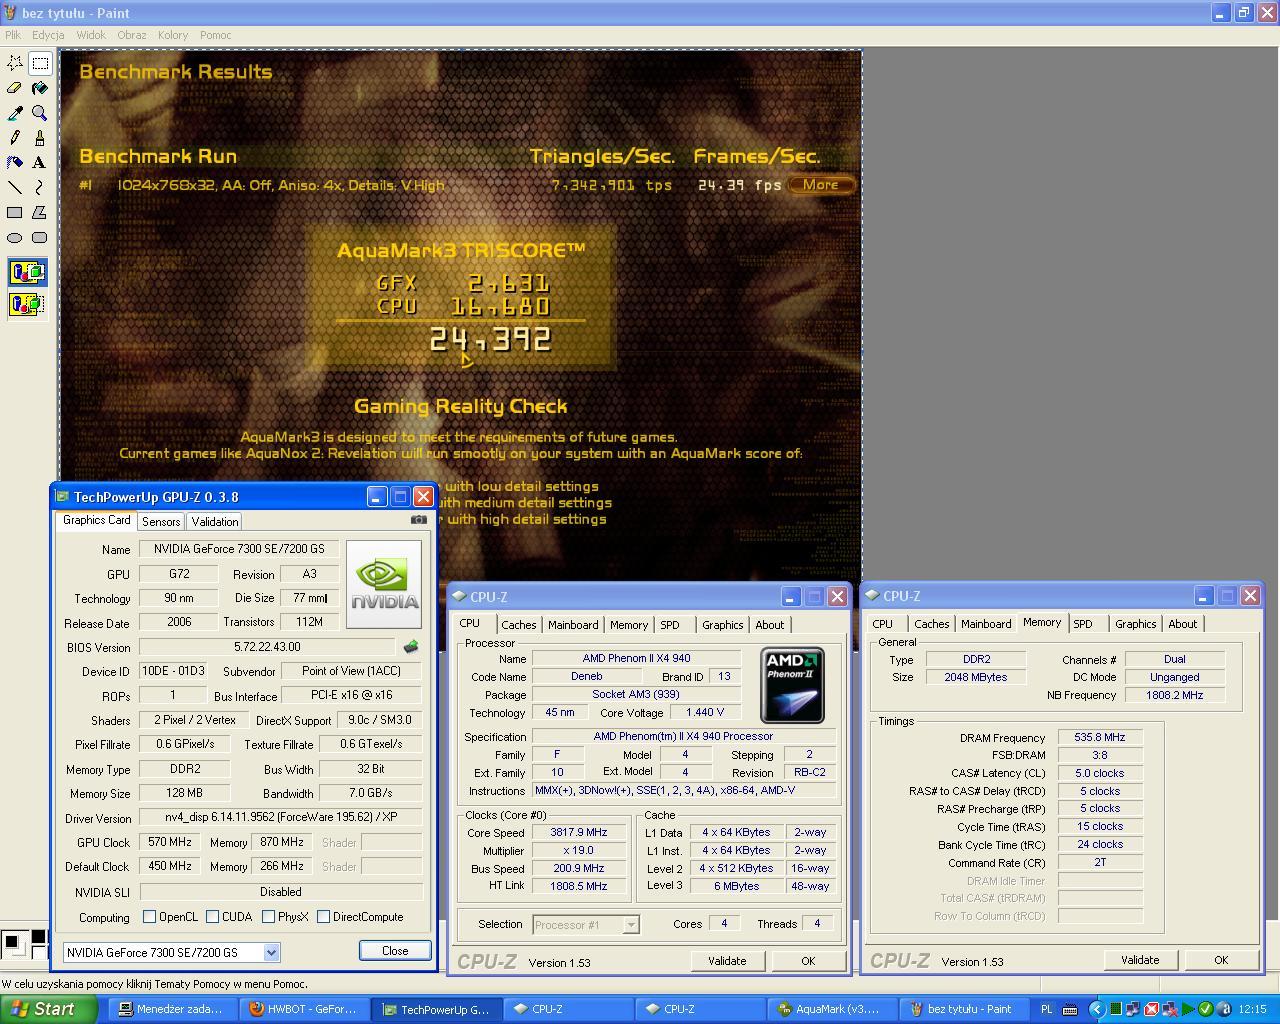Click the Close button in GPU-Z
The image size is (1280, 1024).
click(x=395, y=951)
